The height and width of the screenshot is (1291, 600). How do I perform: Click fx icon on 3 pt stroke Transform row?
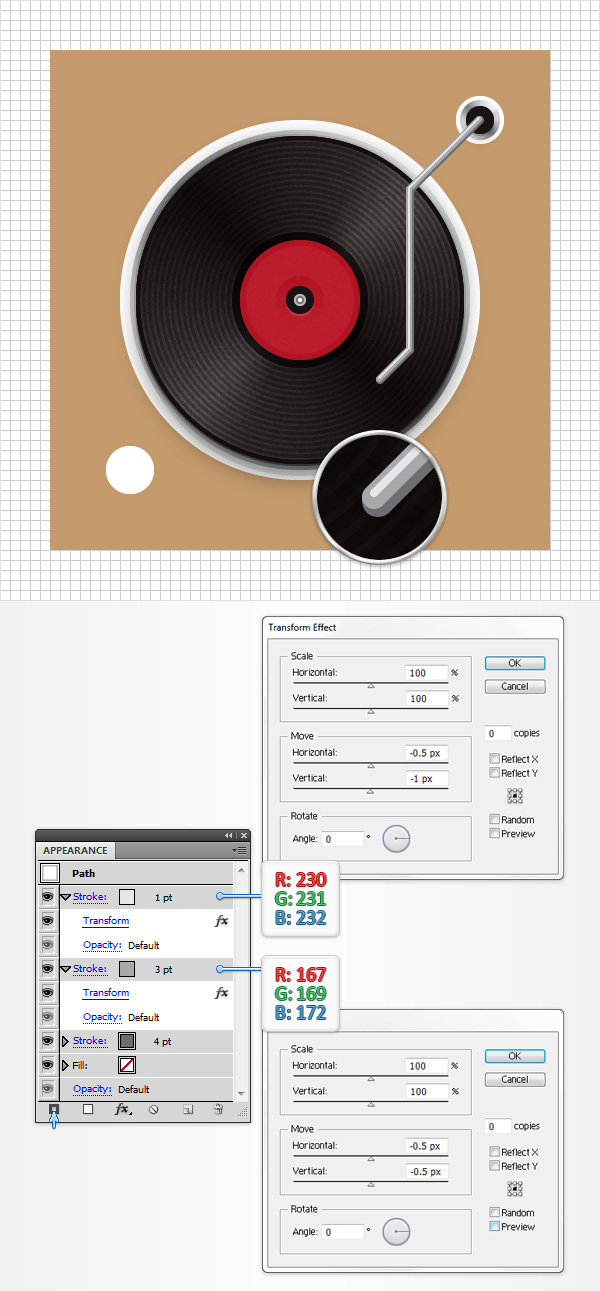tap(222, 993)
